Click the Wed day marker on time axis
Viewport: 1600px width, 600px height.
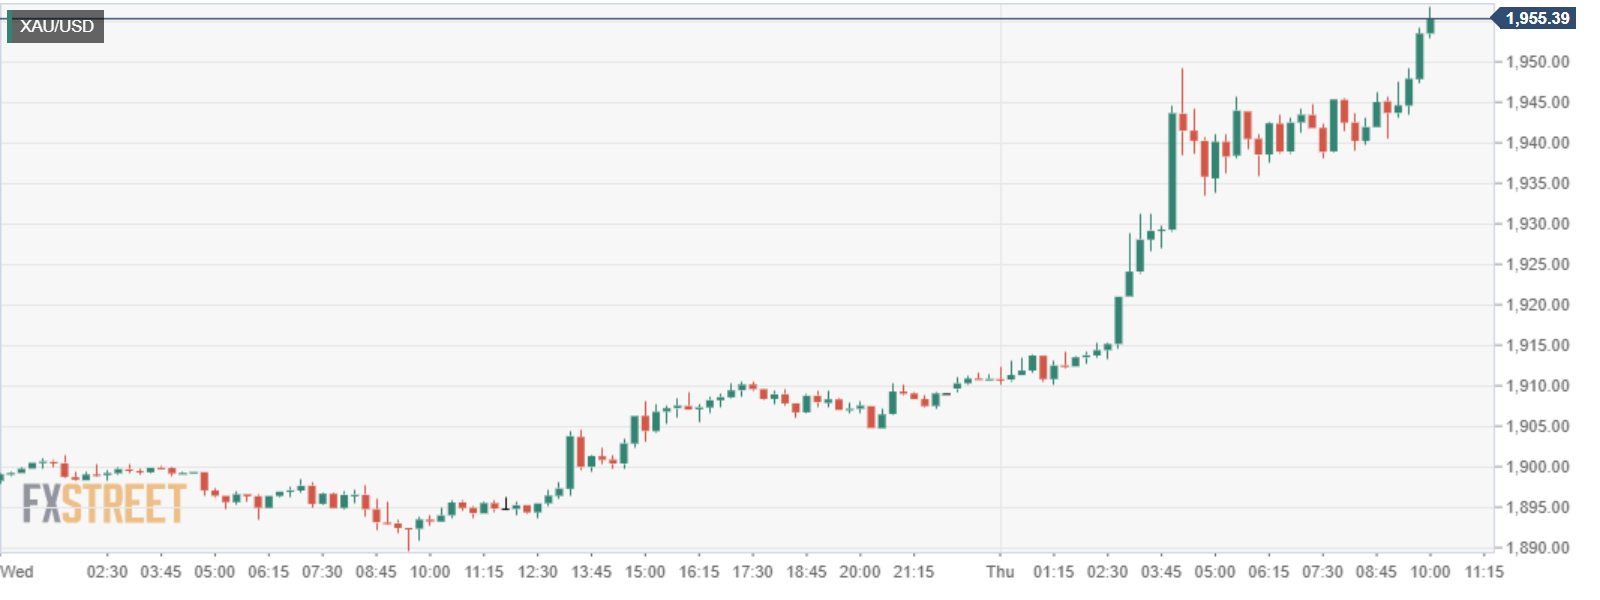coord(17,571)
